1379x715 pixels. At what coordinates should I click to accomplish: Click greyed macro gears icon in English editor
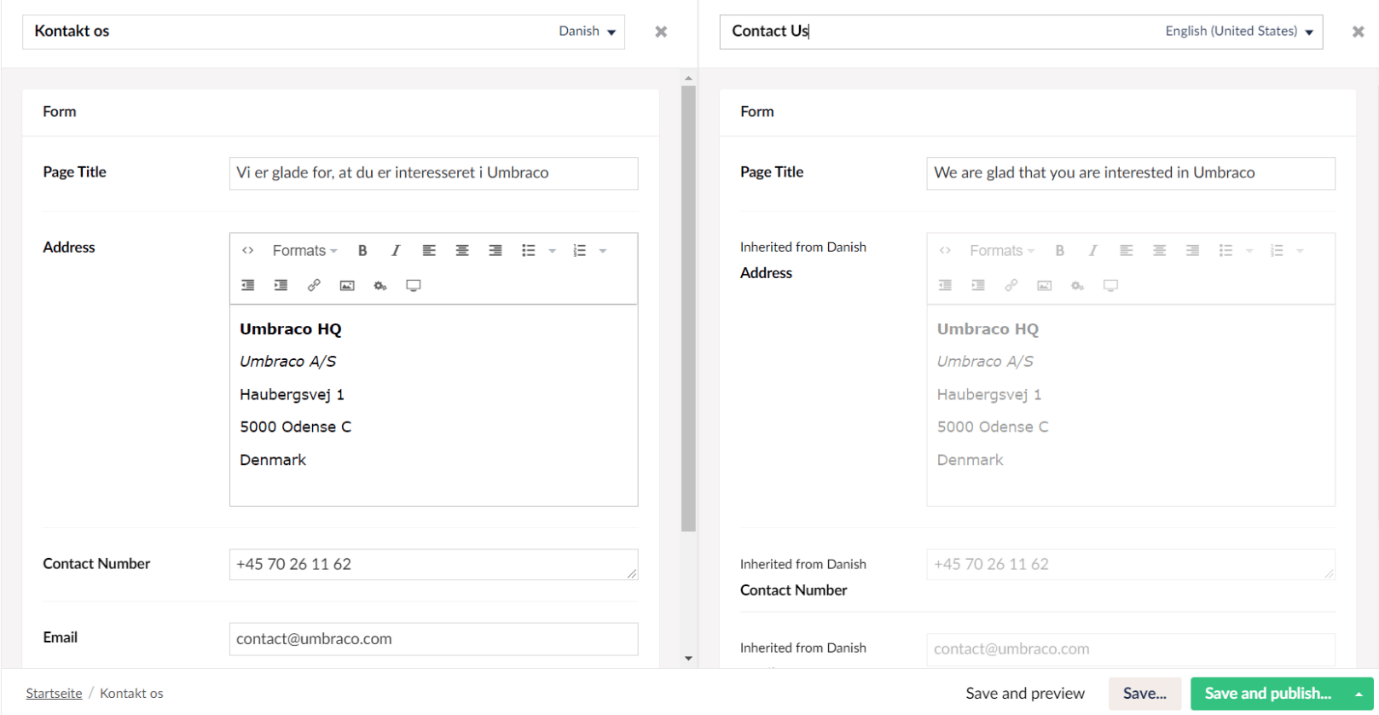(1077, 285)
